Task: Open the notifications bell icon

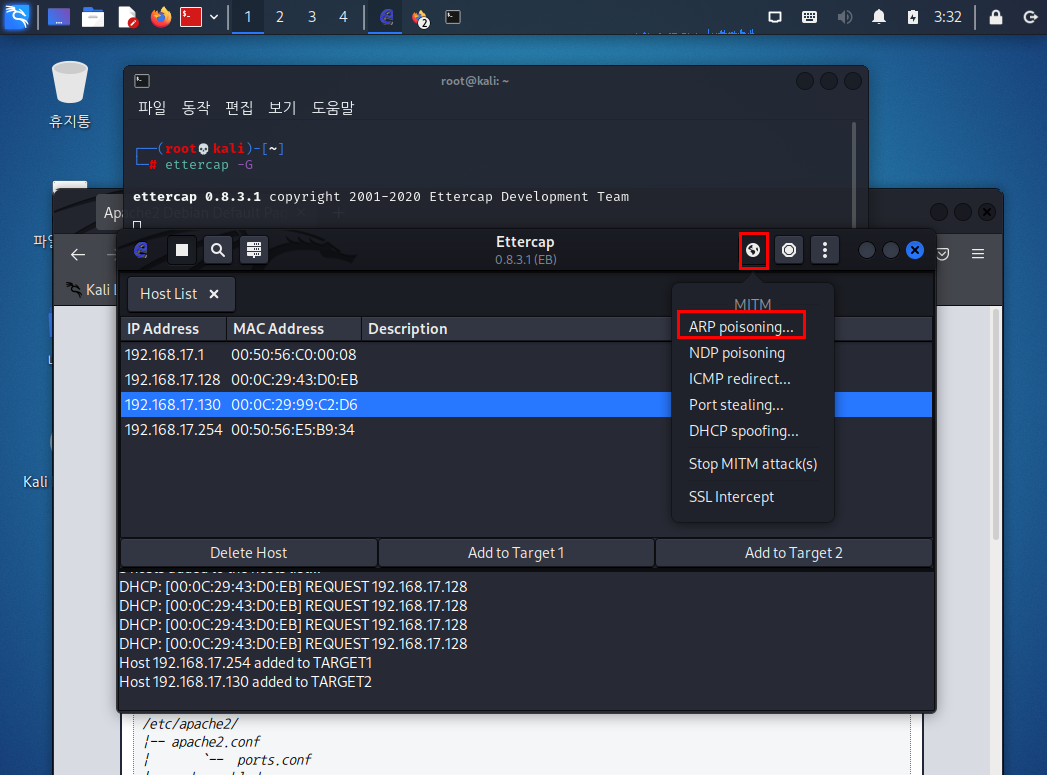Action: point(879,17)
